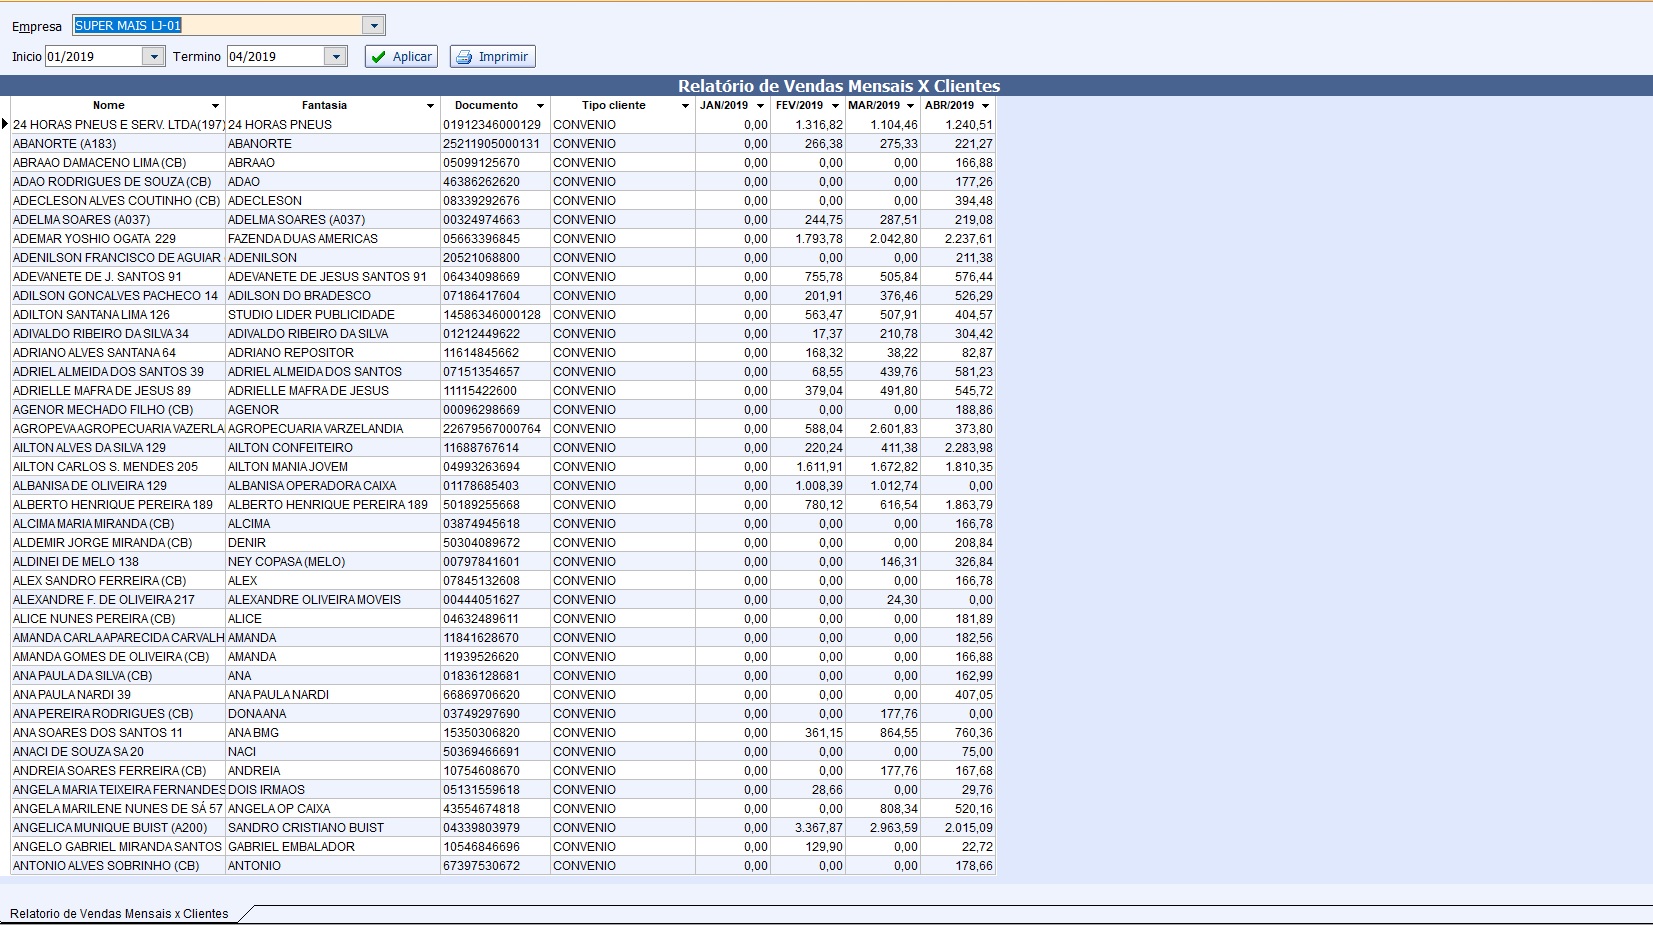This screenshot has width=1653, height=925.
Task: Open the Nome column filter arrow
Action: click(215, 106)
